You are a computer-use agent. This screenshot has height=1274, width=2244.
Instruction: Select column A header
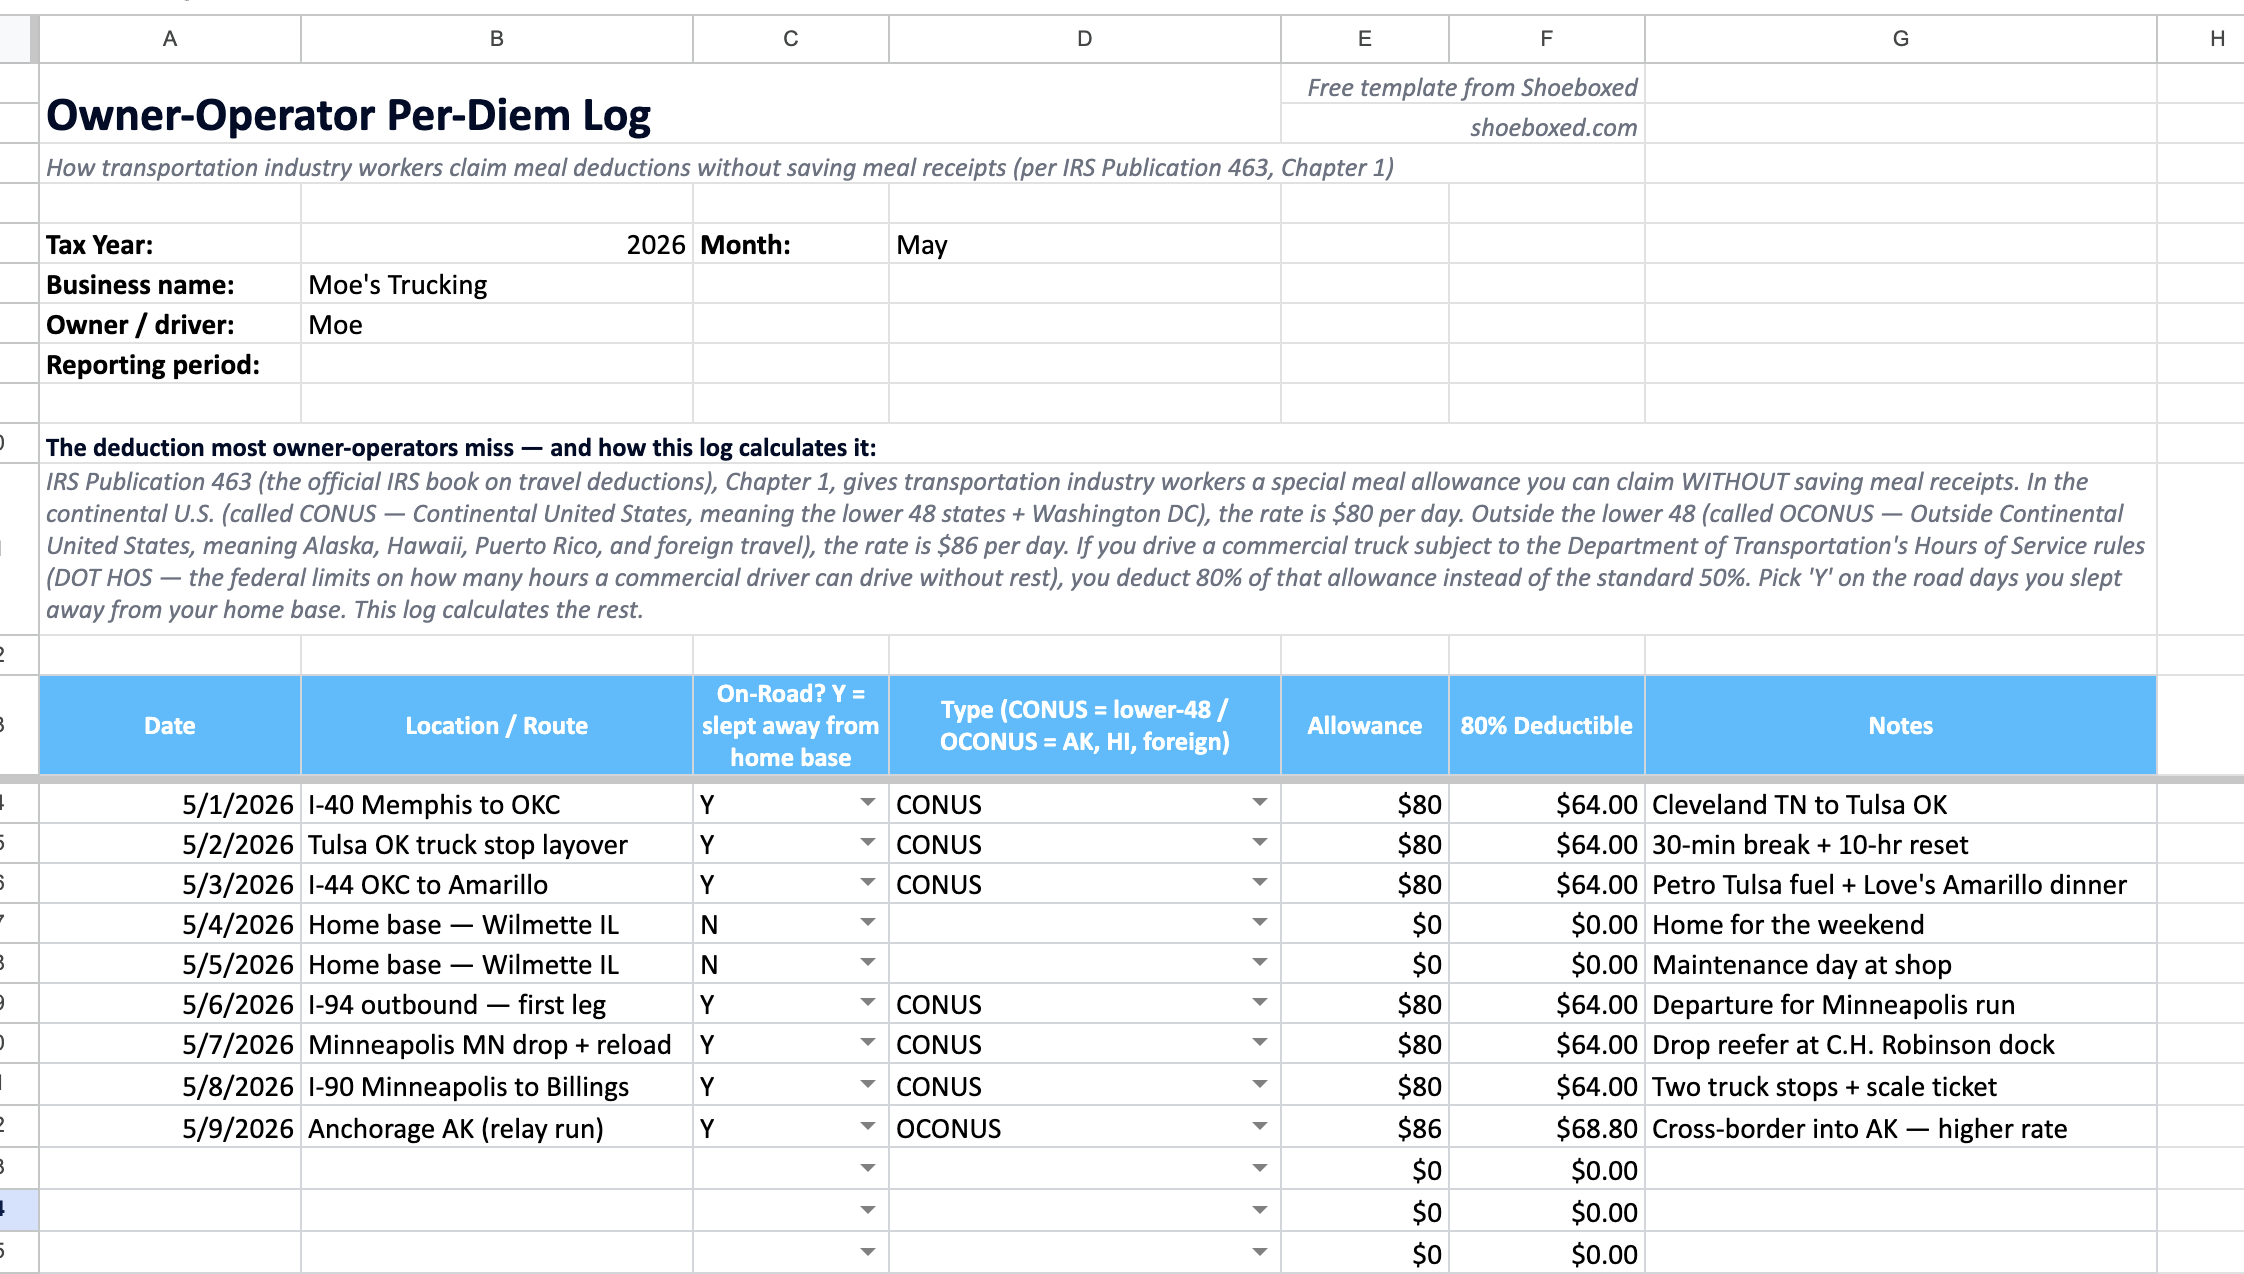(x=170, y=39)
